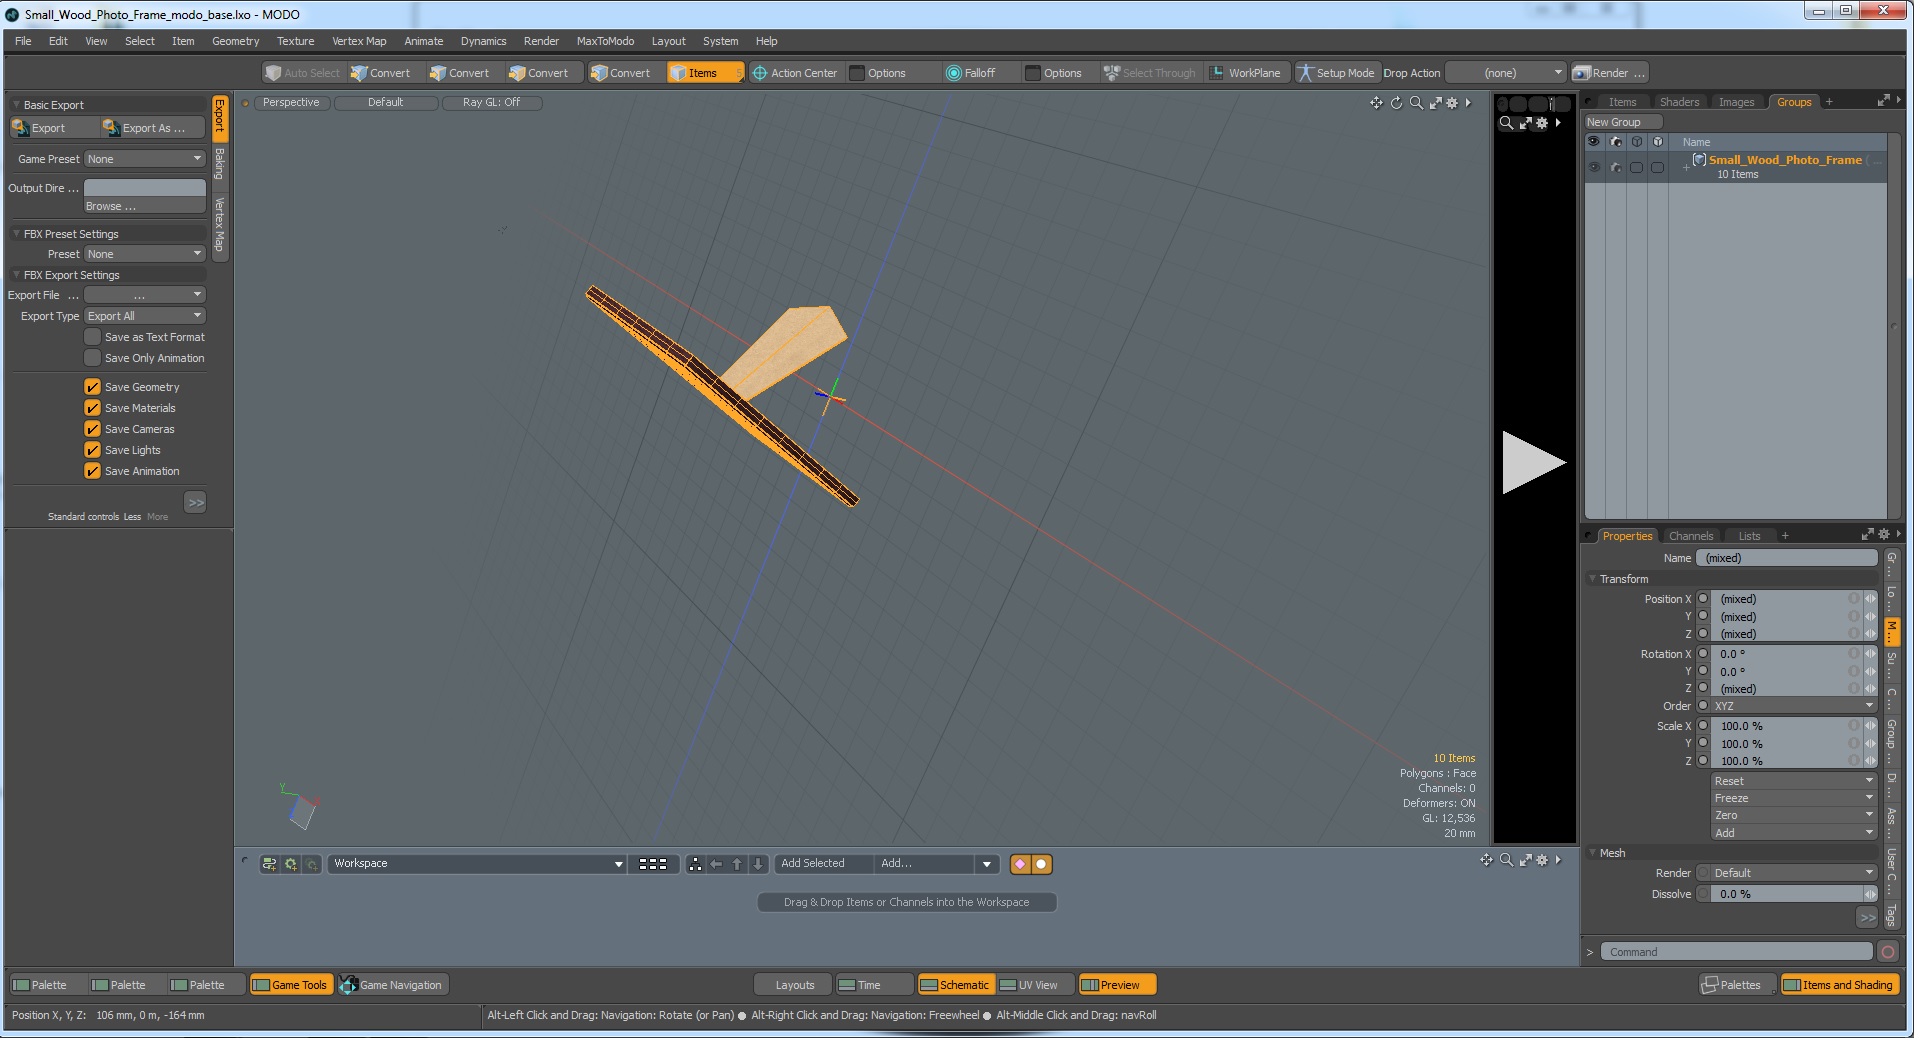1920x1040 pixels.
Task: Click the WorkPlane icon
Action: 1217,73
